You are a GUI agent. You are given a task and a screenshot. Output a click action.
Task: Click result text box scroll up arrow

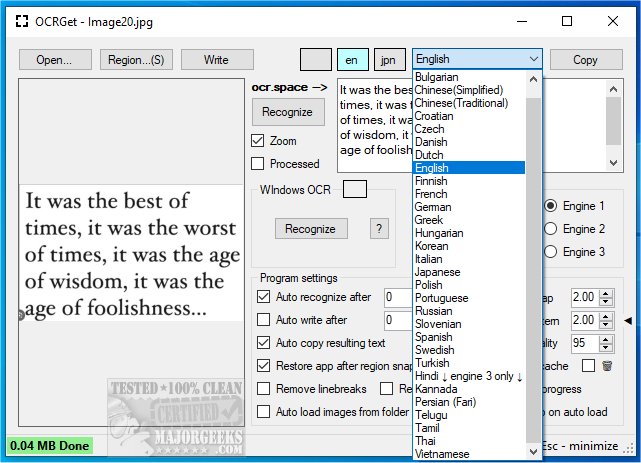[613, 89]
